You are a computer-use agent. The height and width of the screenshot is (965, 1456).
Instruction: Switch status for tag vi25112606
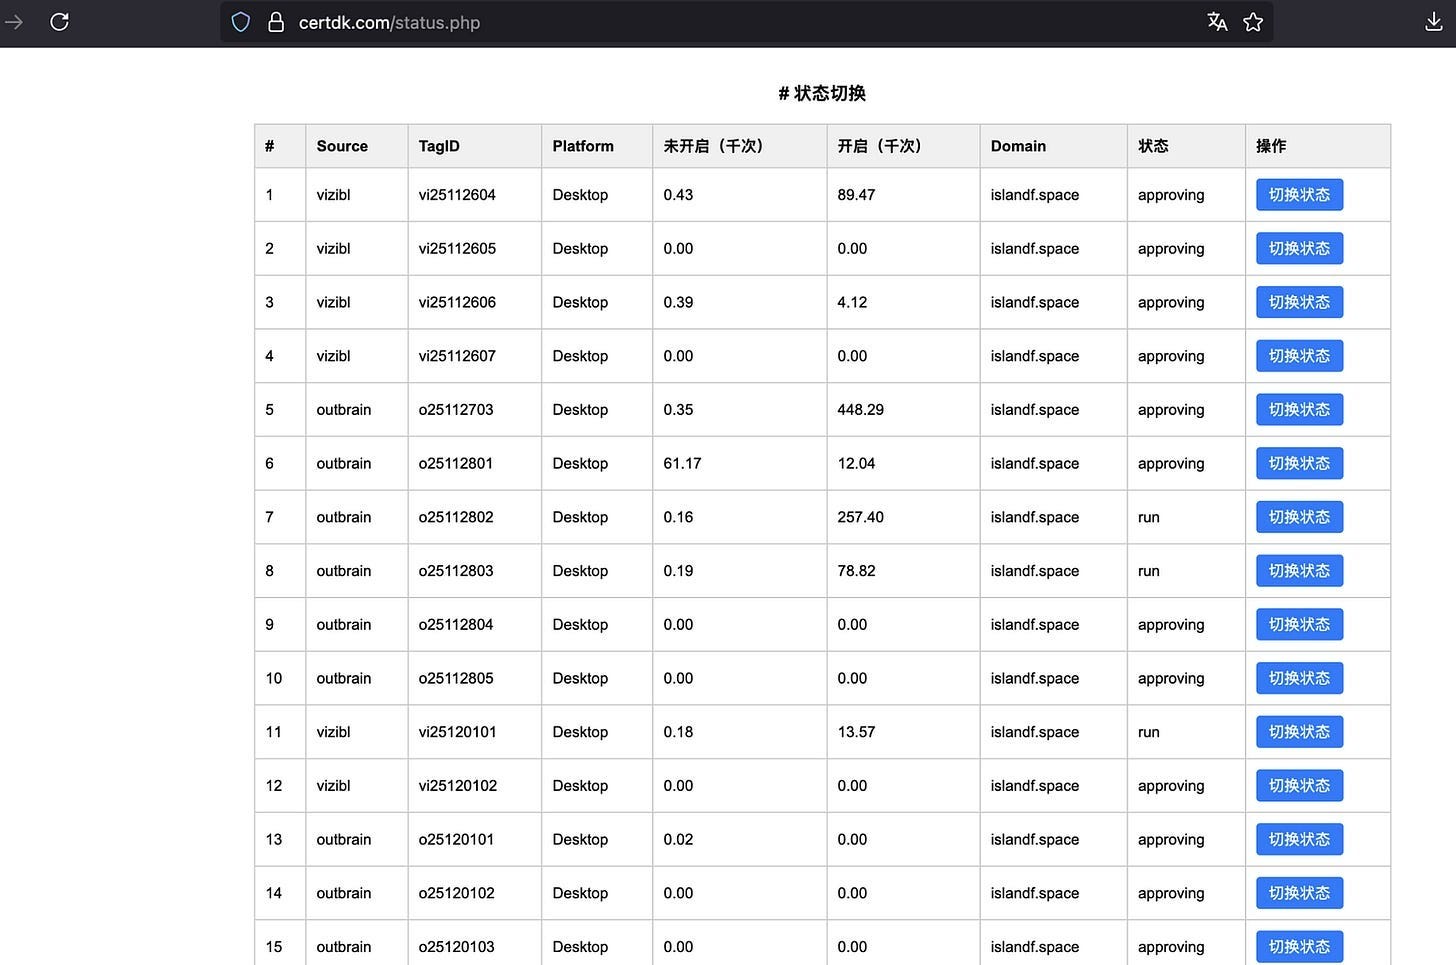[1299, 302]
